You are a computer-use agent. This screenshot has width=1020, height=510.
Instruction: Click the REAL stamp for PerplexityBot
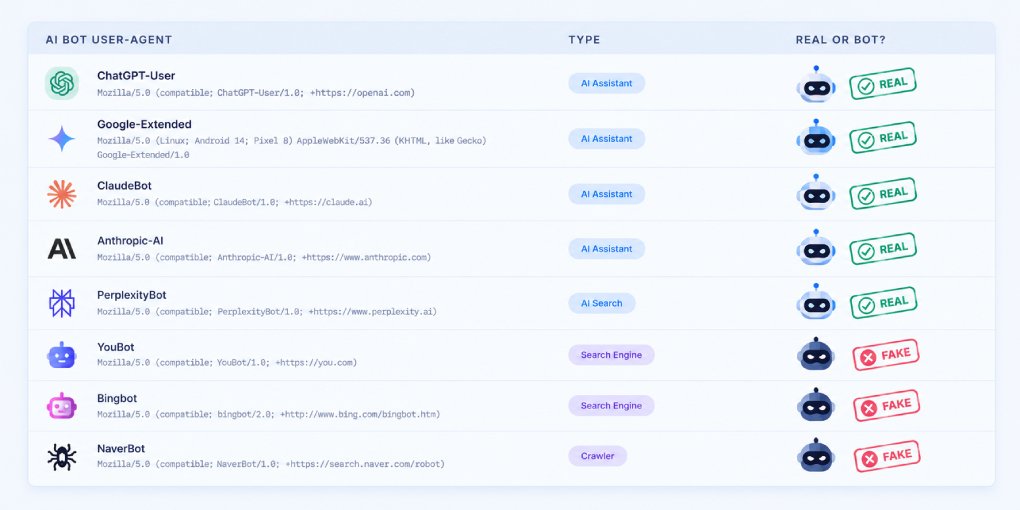coord(883,302)
